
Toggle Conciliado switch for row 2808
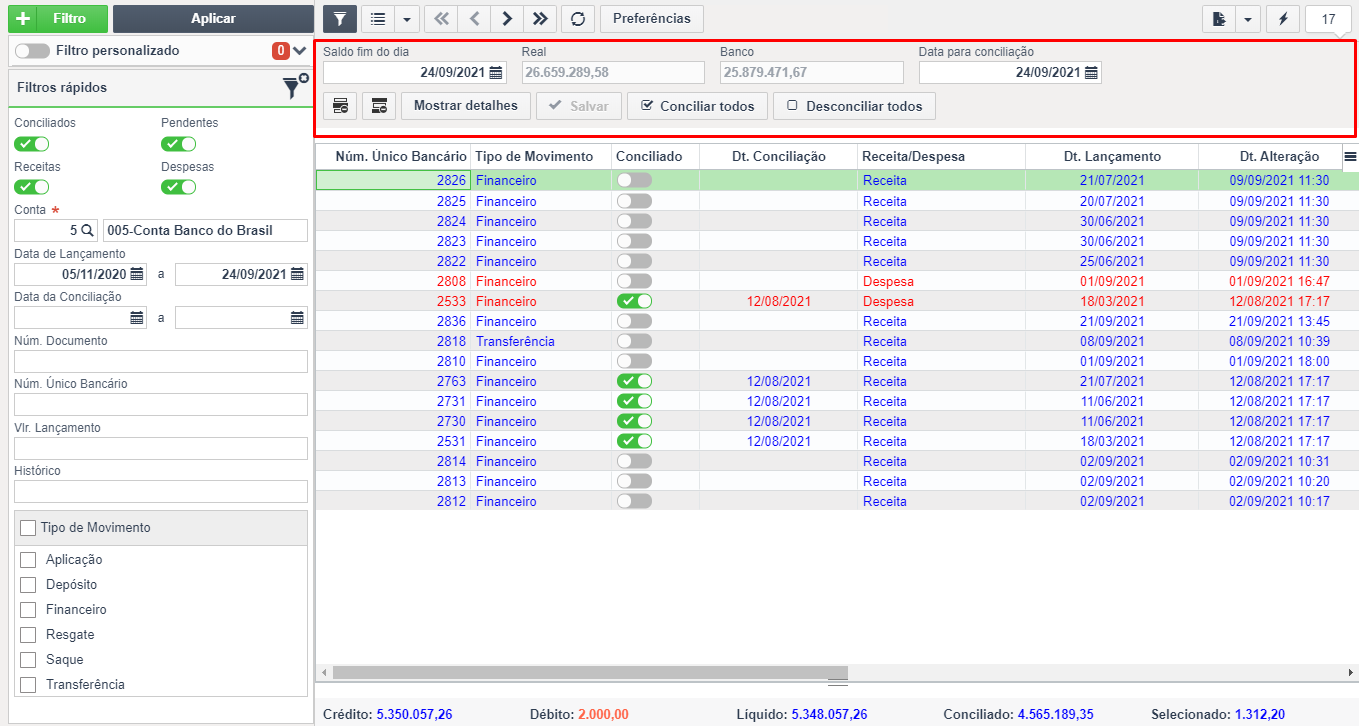tap(634, 280)
